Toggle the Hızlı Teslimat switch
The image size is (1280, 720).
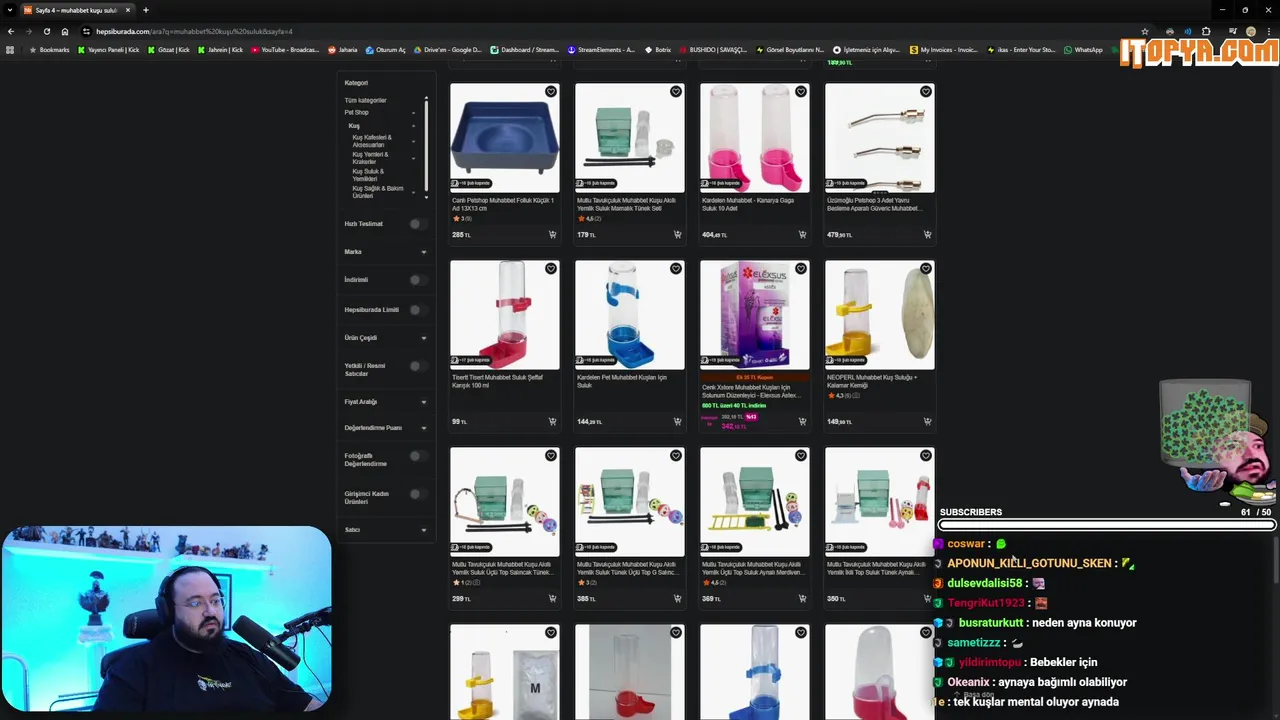pyautogui.click(x=418, y=224)
